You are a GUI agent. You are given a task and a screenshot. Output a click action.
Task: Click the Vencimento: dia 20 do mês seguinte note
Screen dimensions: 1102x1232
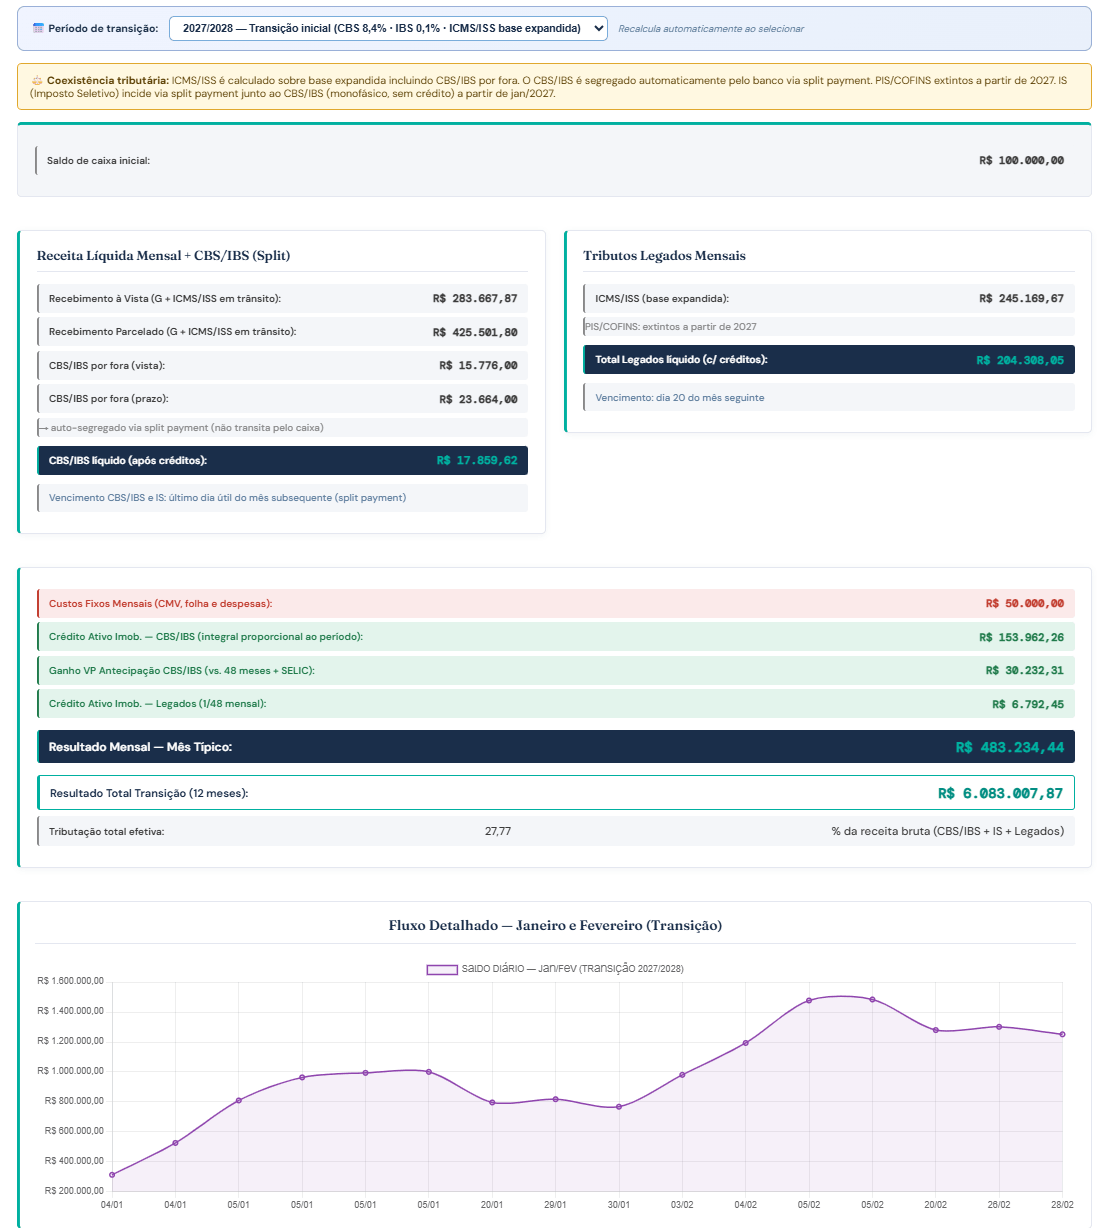click(x=680, y=397)
